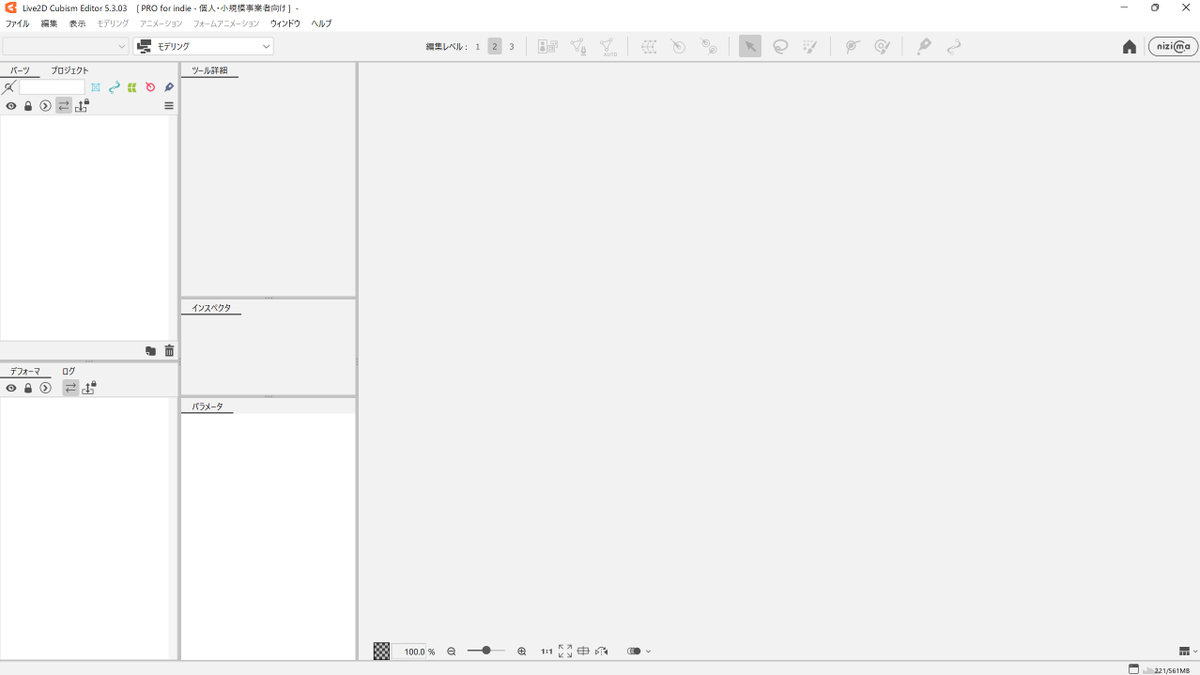Open the Parts panel hamburger menu
The height and width of the screenshot is (675, 1200).
(169, 106)
